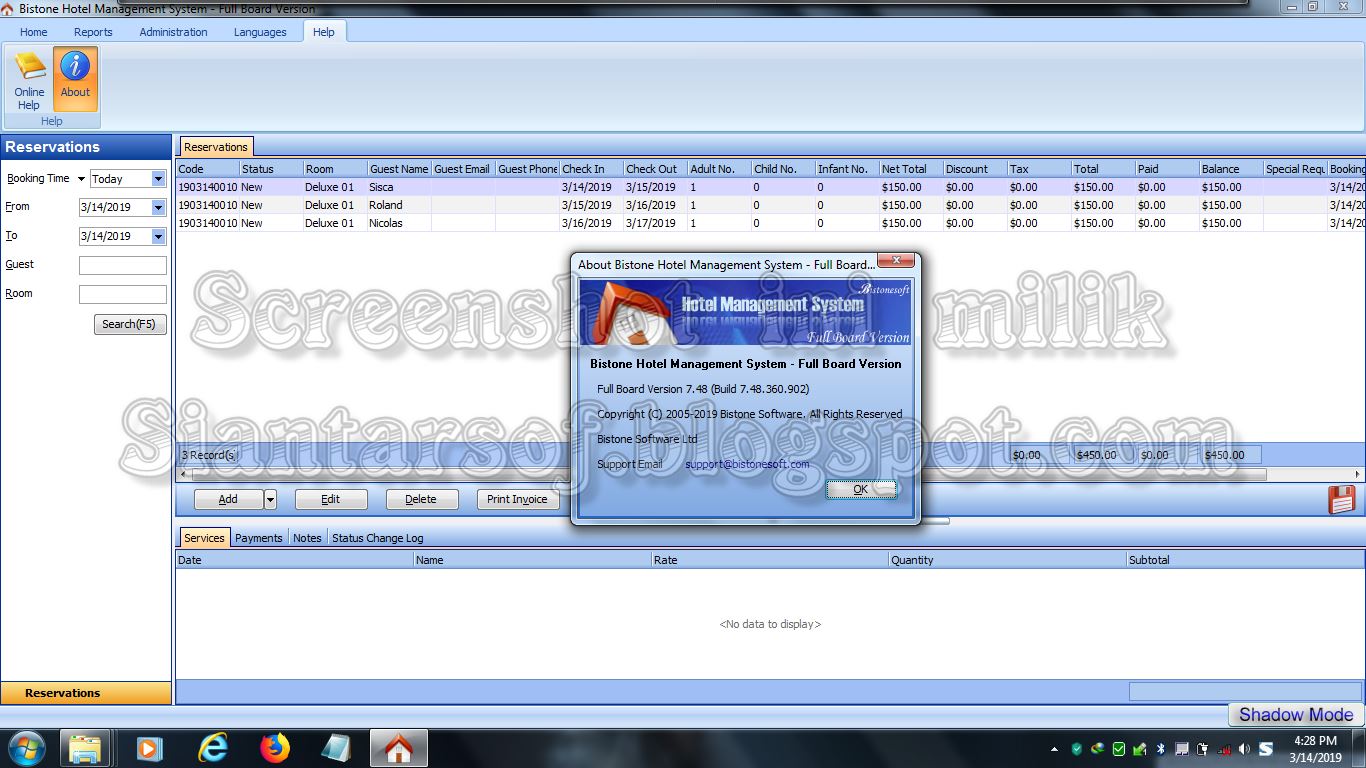This screenshot has width=1366, height=768.
Task: Click the Delete reservation button
Action: click(x=421, y=499)
